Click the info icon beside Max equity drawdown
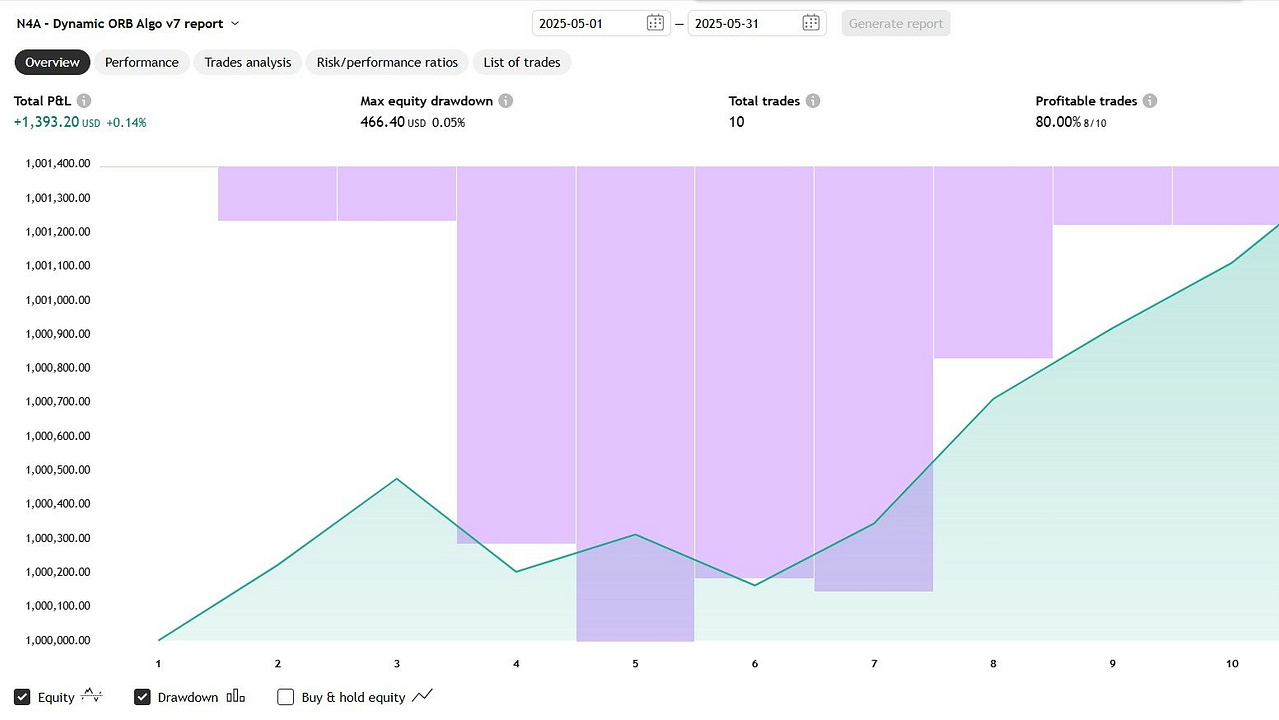The height and width of the screenshot is (720, 1279). point(506,101)
